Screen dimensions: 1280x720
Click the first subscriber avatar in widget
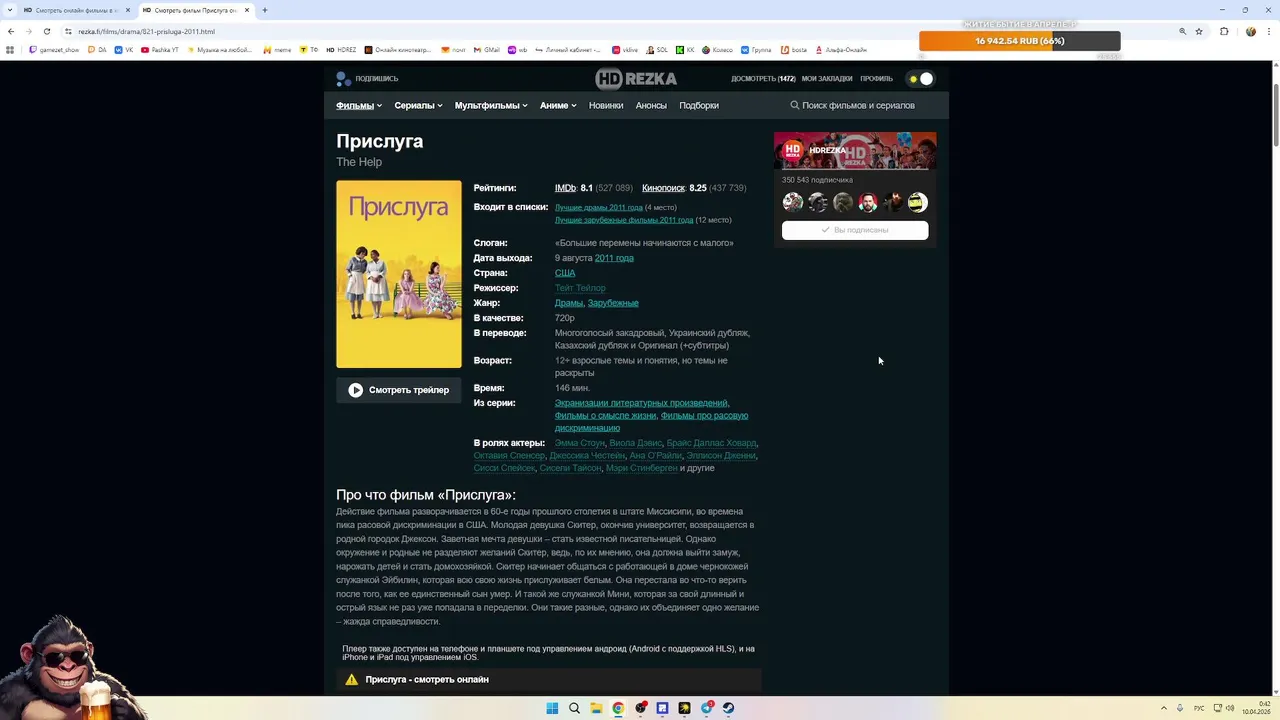point(793,203)
